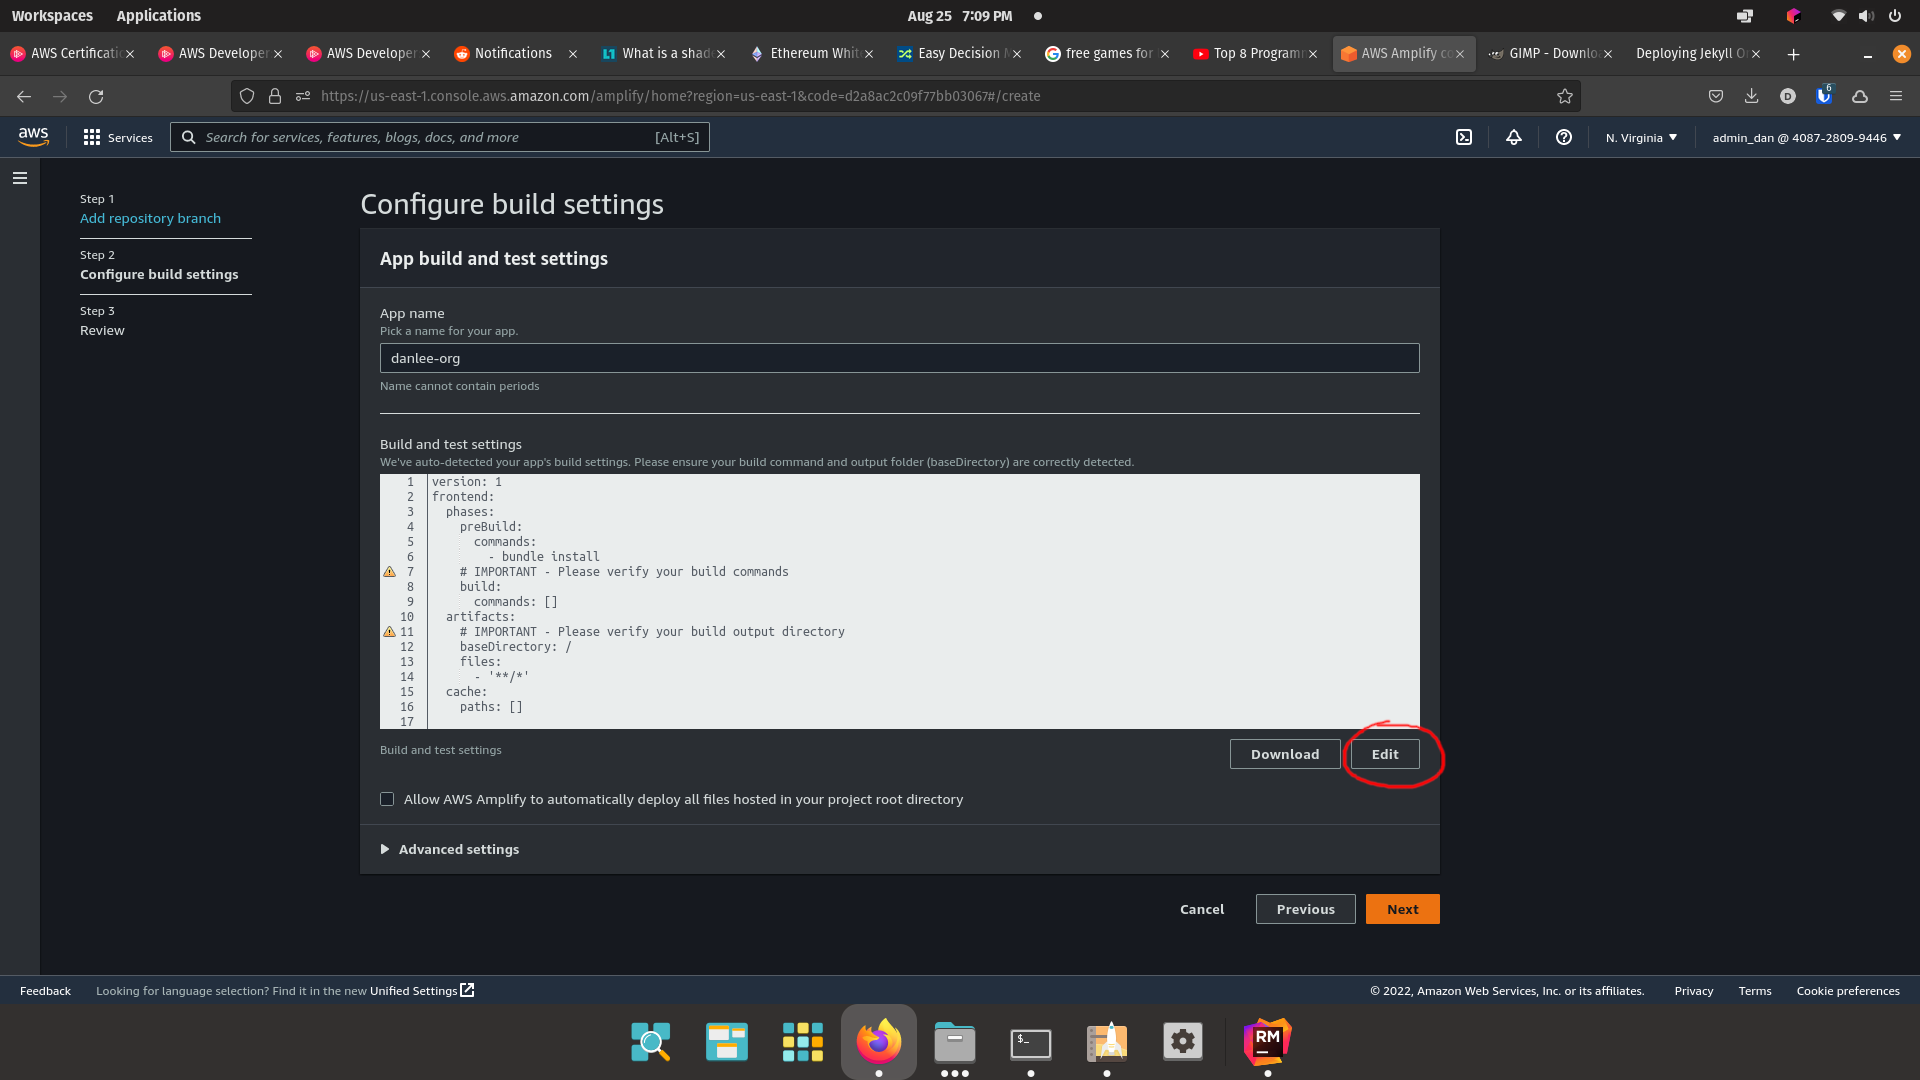Viewport: 1920px width, 1080px height.
Task: Bookmark the page with the star icon
Action: pos(1564,96)
